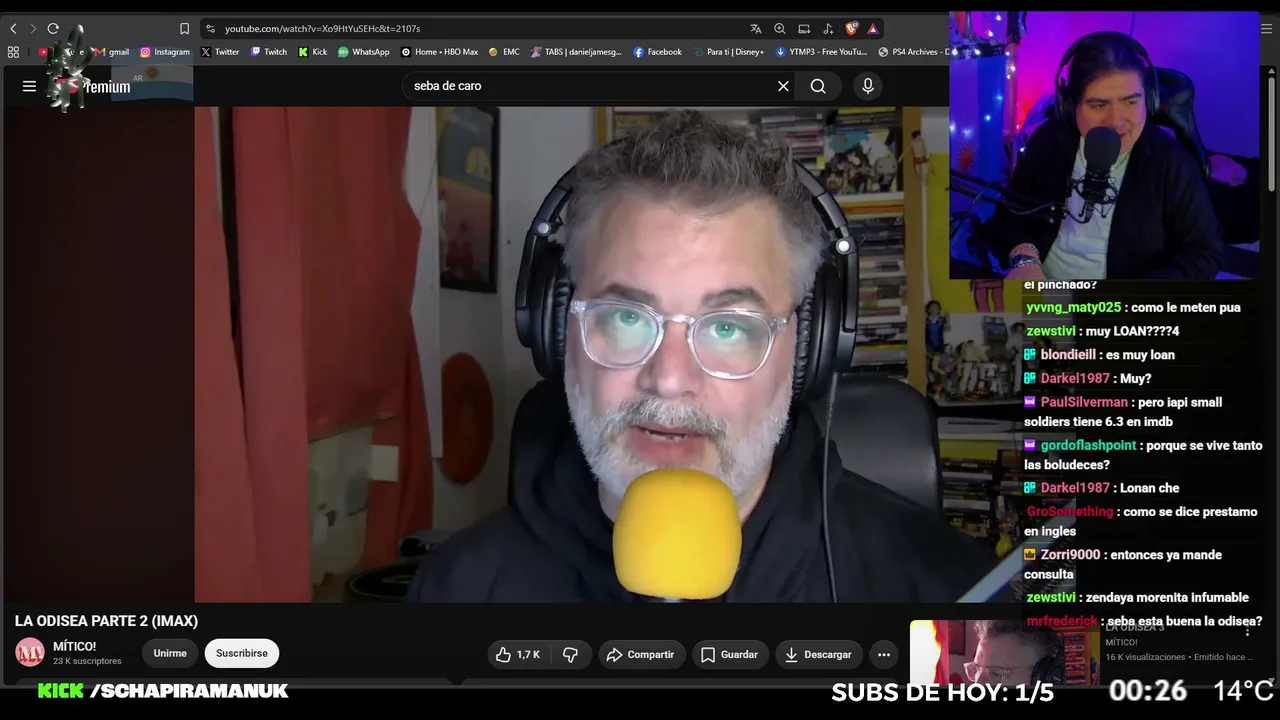Open the Twitter bookmark

coord(220,52)
